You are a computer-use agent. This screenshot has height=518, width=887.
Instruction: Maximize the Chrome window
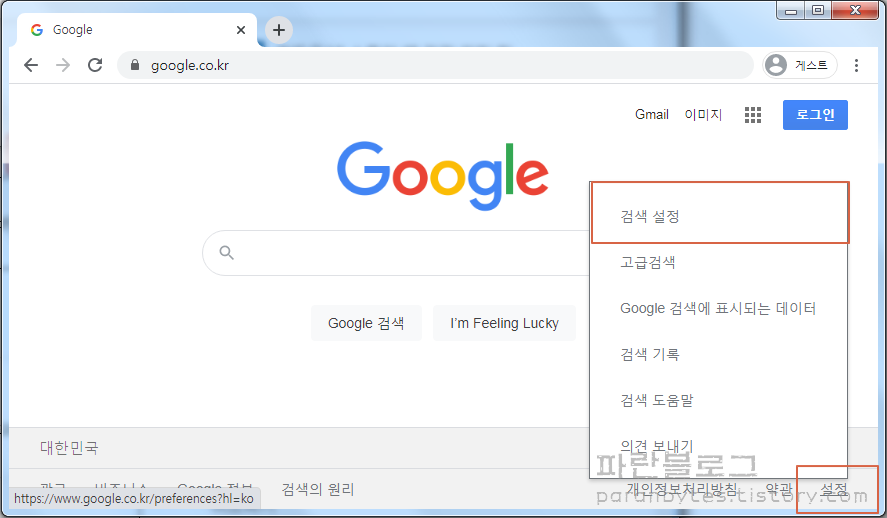tap(818, 11)
